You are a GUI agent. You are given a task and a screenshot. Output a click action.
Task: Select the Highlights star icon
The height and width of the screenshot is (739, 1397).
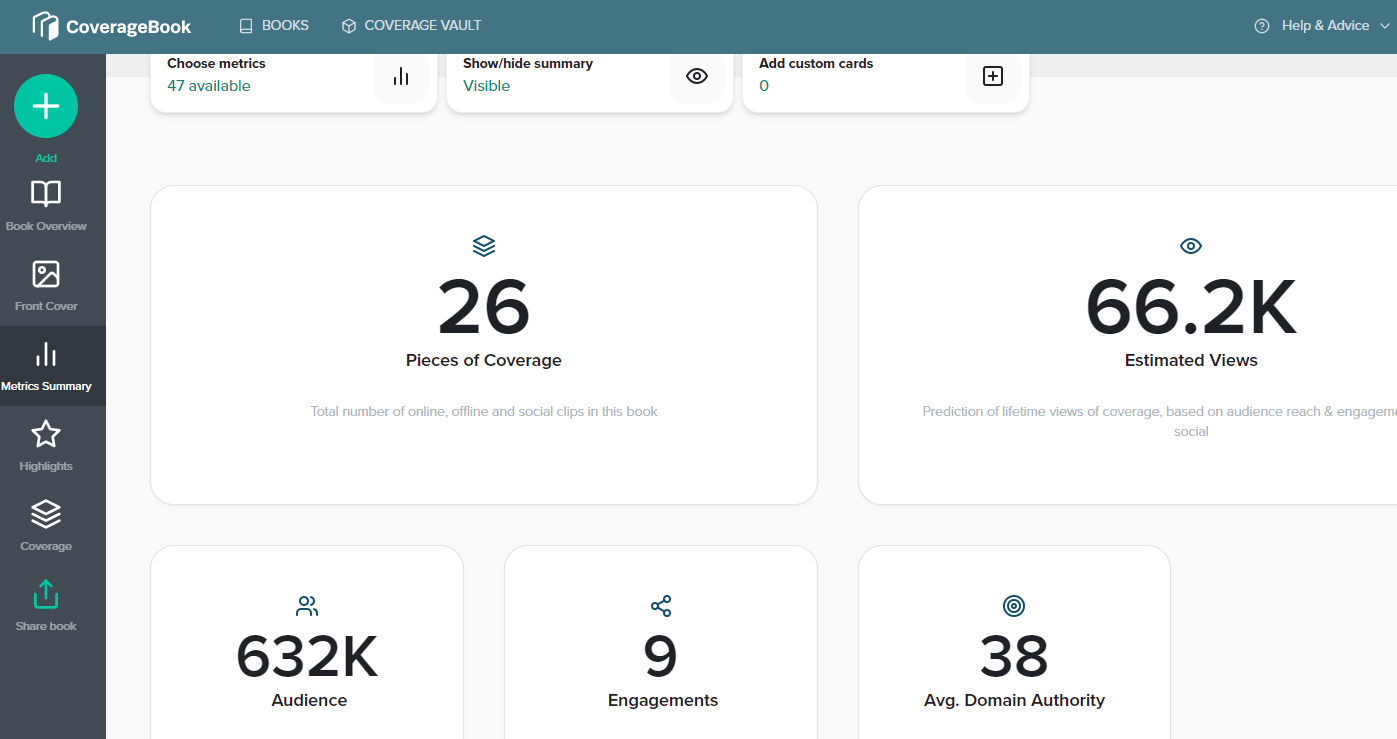point(46,434)
